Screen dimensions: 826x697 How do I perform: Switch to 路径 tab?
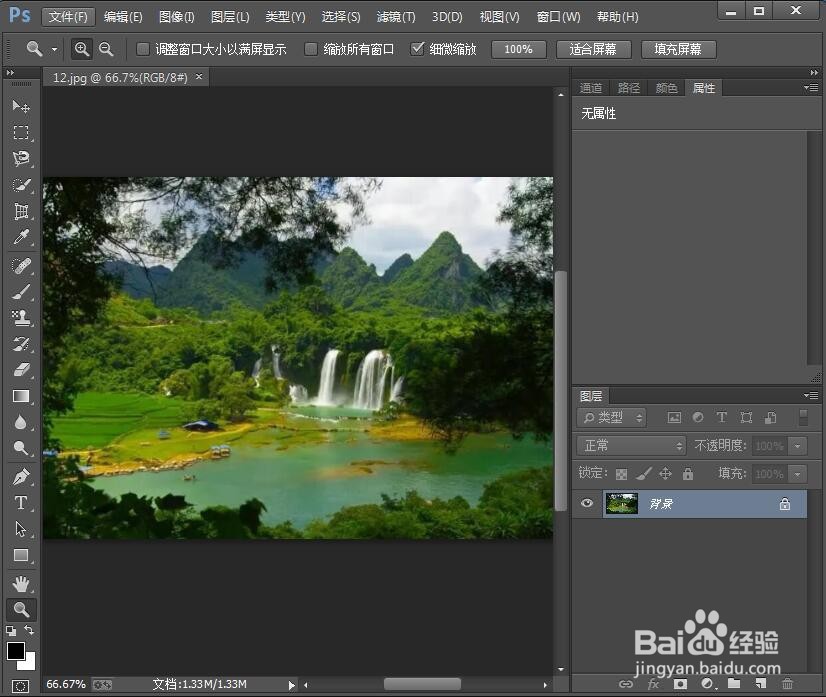(628, 88)
